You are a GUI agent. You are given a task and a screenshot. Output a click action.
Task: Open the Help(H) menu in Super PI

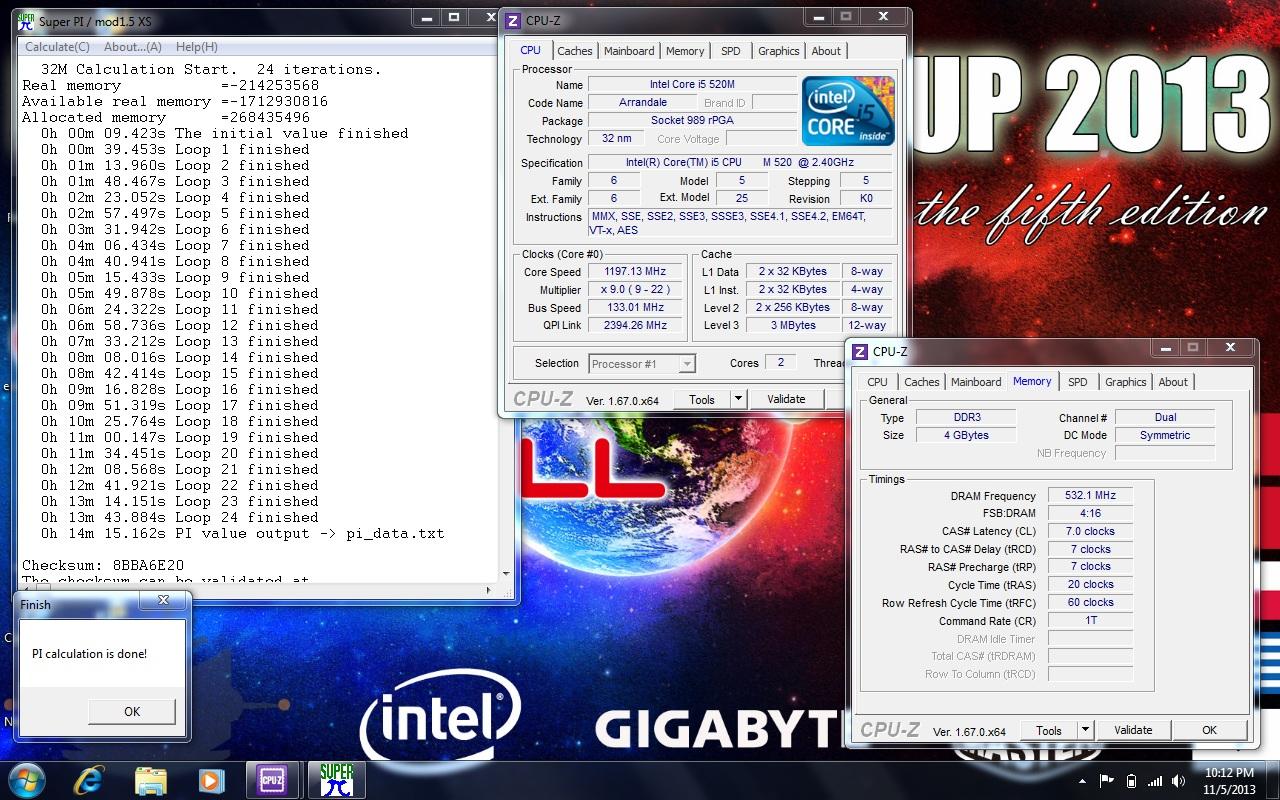pyautogui.click(x=196, y=47)
